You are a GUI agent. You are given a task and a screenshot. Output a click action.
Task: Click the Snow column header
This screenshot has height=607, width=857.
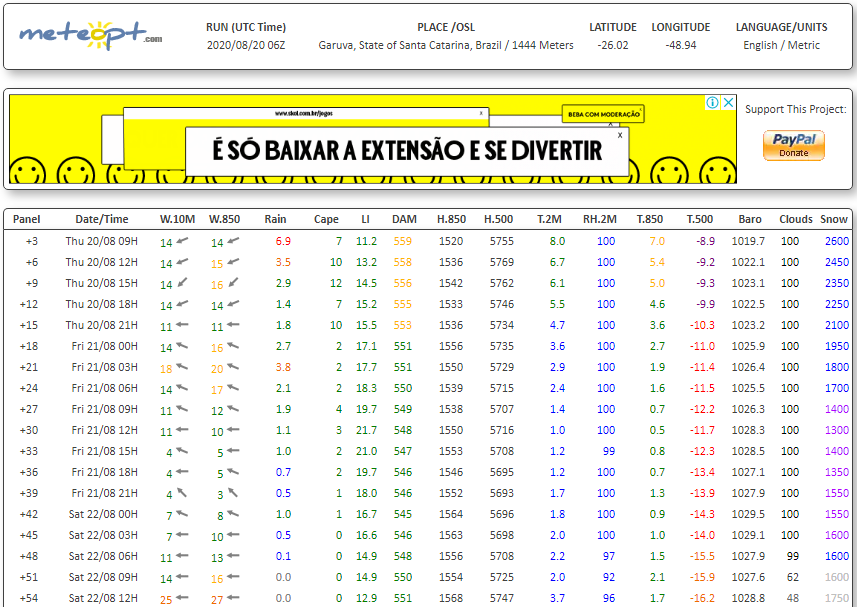point(834,219)
